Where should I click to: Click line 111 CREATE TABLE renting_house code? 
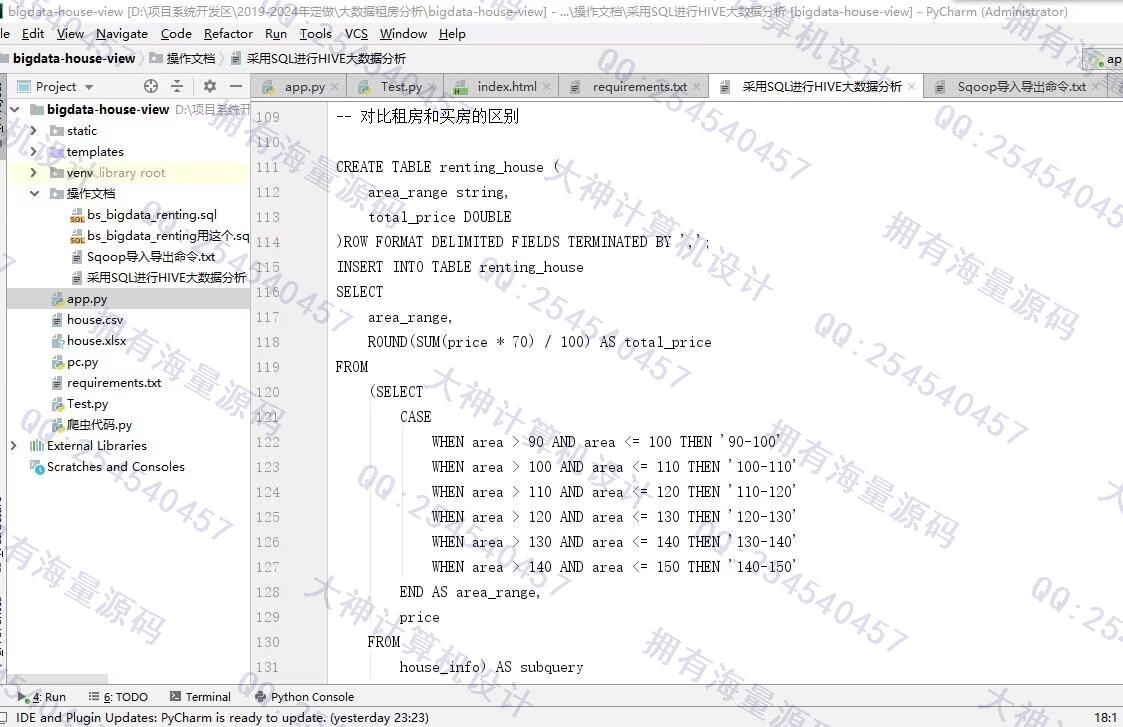[x=448, y=167]
